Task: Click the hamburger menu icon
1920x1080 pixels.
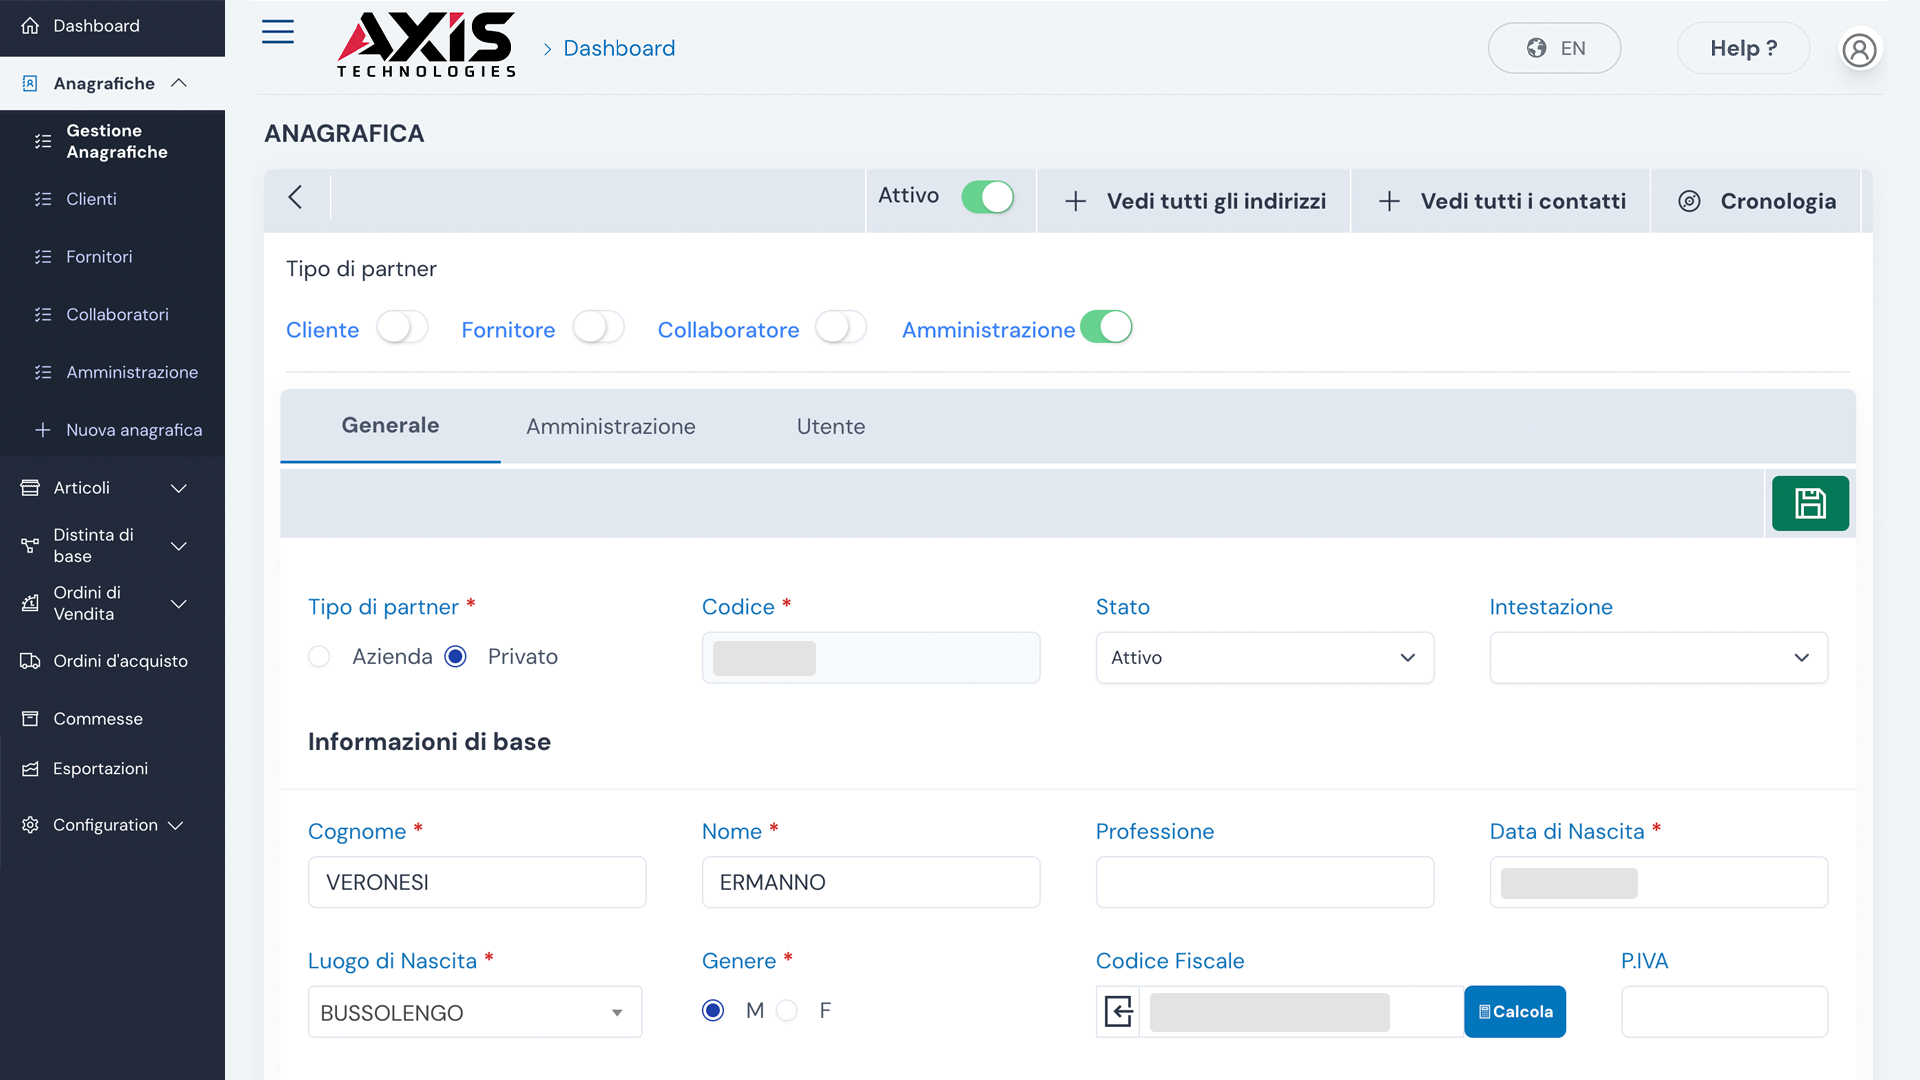Action: point(277,32)
